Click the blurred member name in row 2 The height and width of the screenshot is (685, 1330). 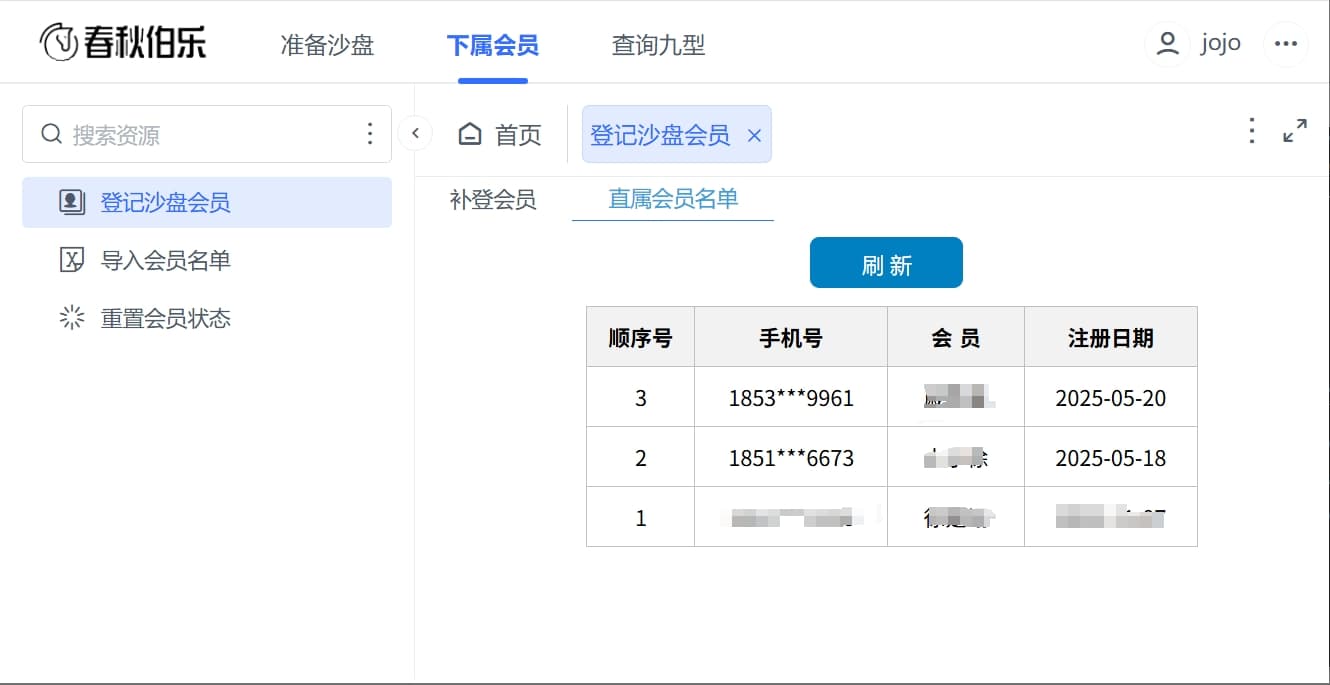click(957, 458)
